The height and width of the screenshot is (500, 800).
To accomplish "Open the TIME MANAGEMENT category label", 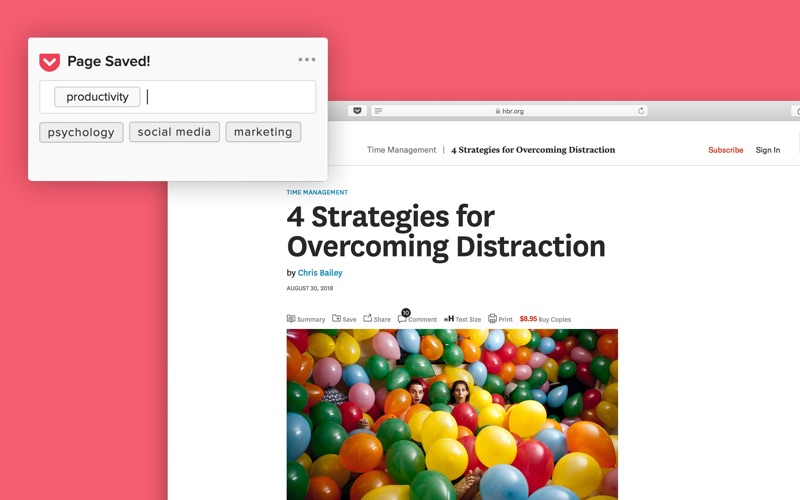I will (x=317, y=192).
